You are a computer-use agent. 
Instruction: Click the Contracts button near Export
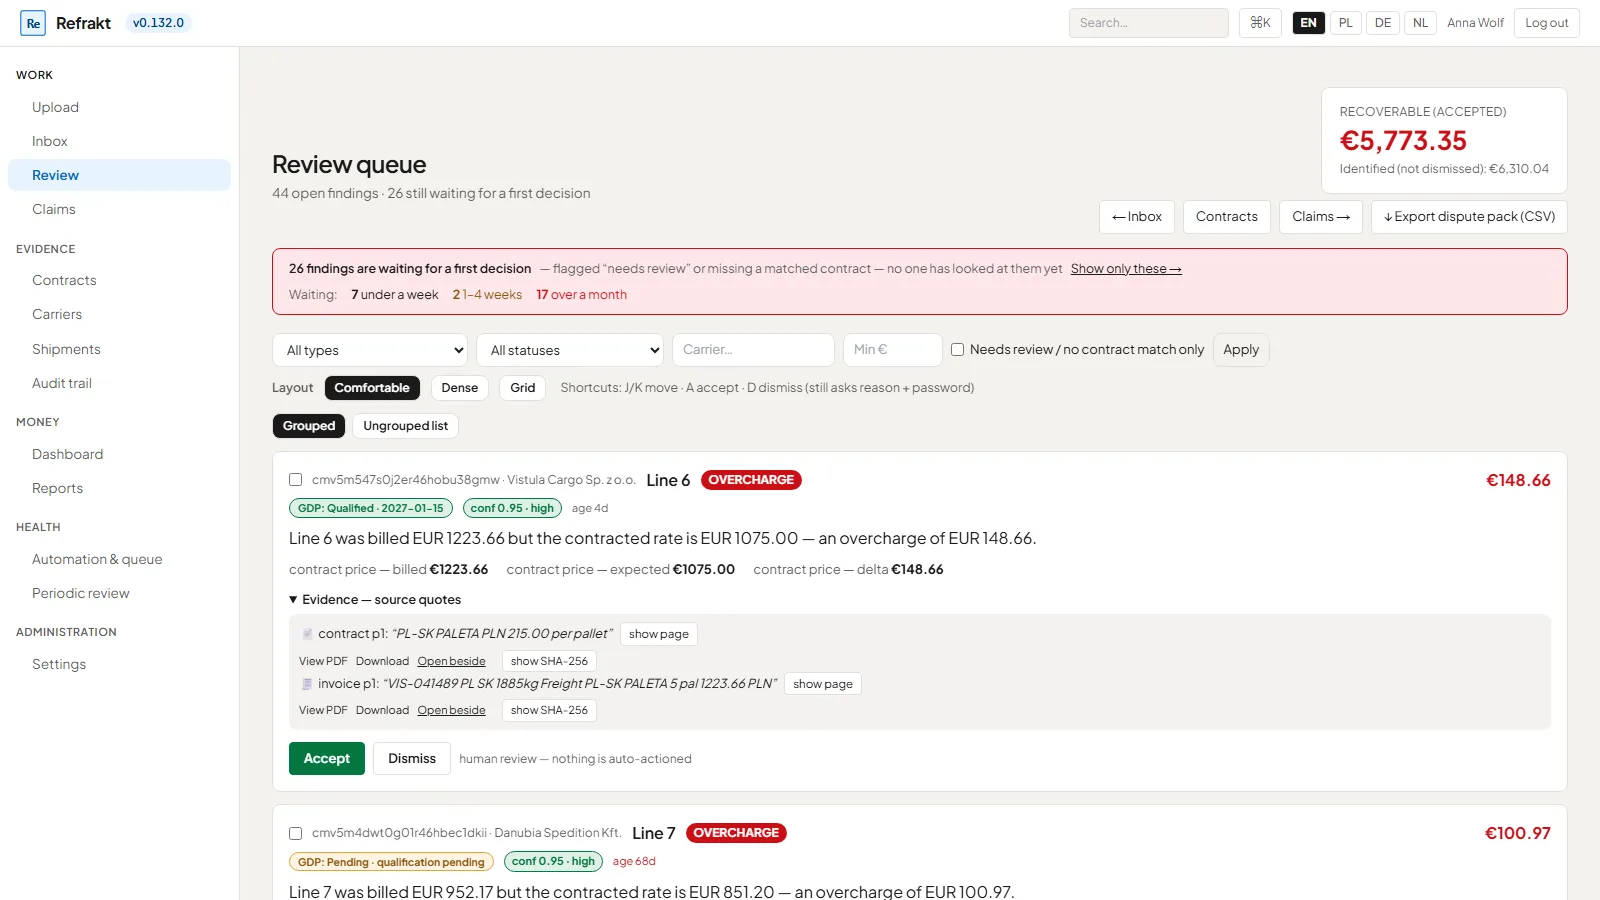tap(1227, 217)
